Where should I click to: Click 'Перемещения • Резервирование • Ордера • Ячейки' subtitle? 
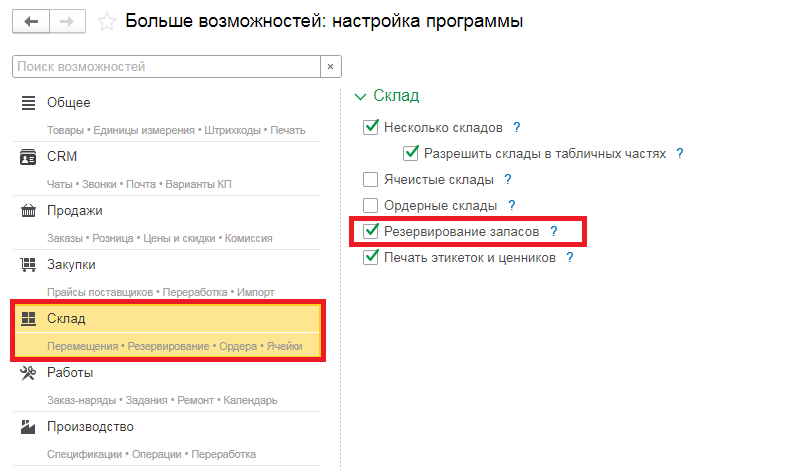point(174,346)
